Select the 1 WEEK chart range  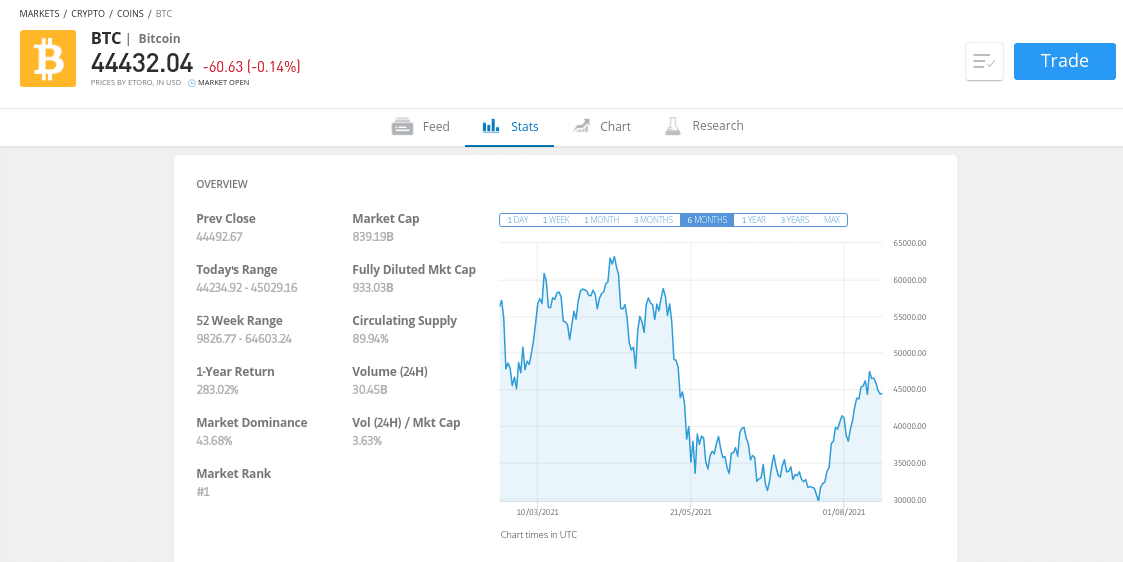pos(556,220)
